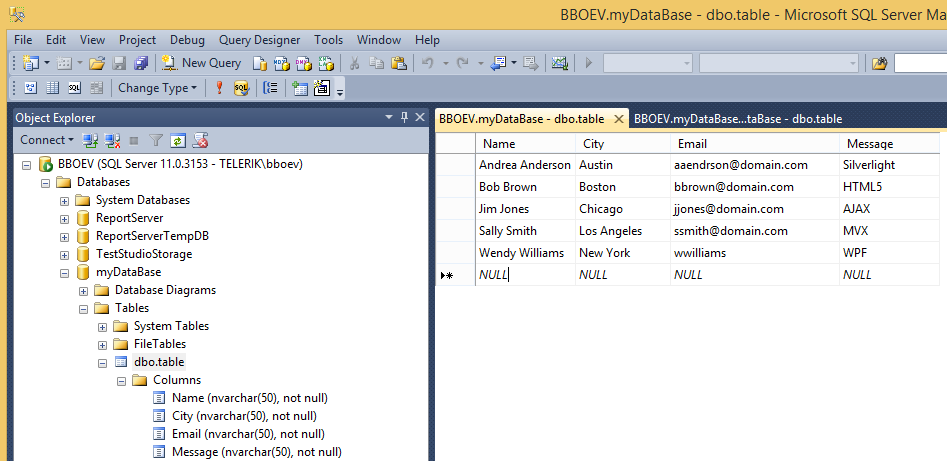Close the active dbo.table tab
Screen dimensions: 947x461
[x=618, y=119]
